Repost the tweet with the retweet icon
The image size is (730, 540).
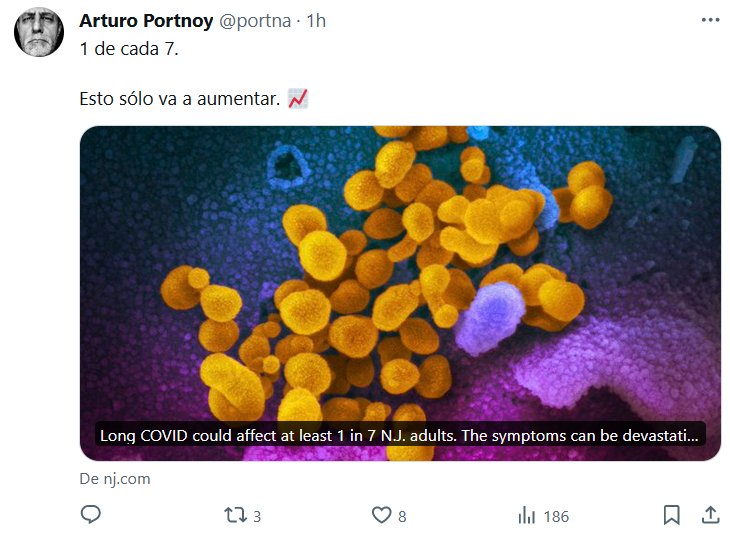(x=235, y=516)
